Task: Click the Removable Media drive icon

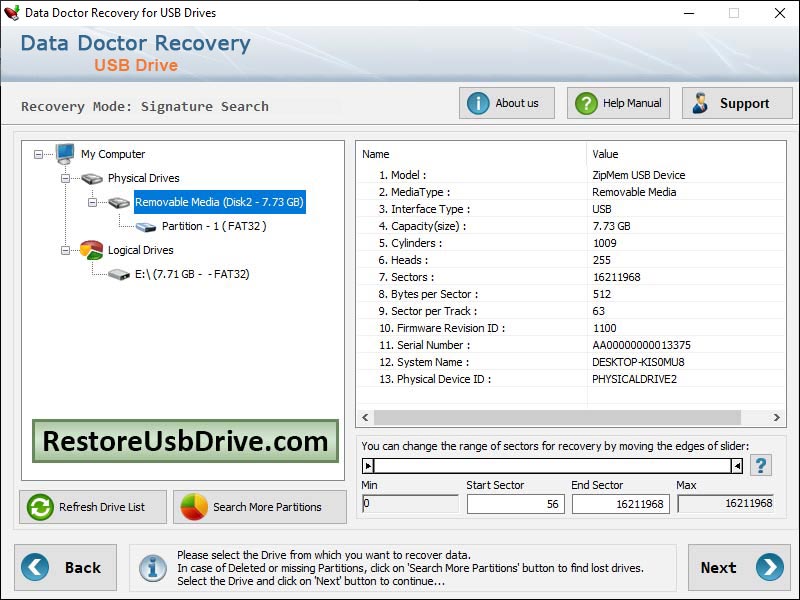Action: tap(118, 202)
